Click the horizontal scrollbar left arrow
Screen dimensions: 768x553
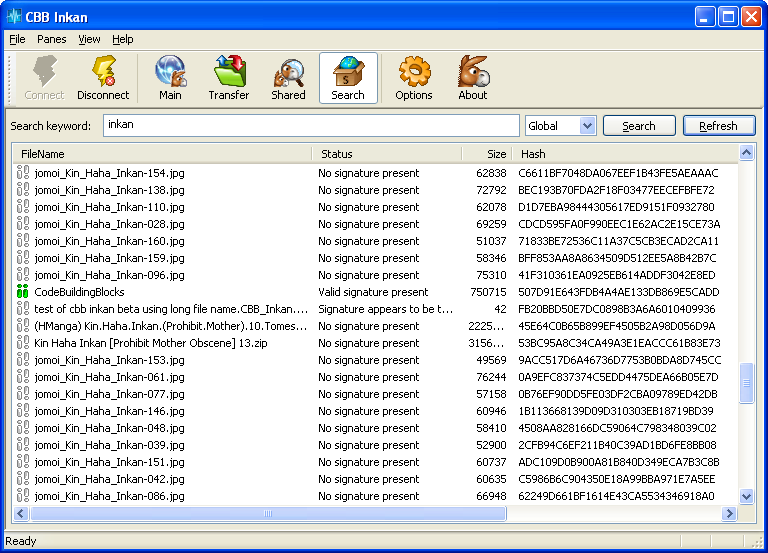[x=21, y=513]
